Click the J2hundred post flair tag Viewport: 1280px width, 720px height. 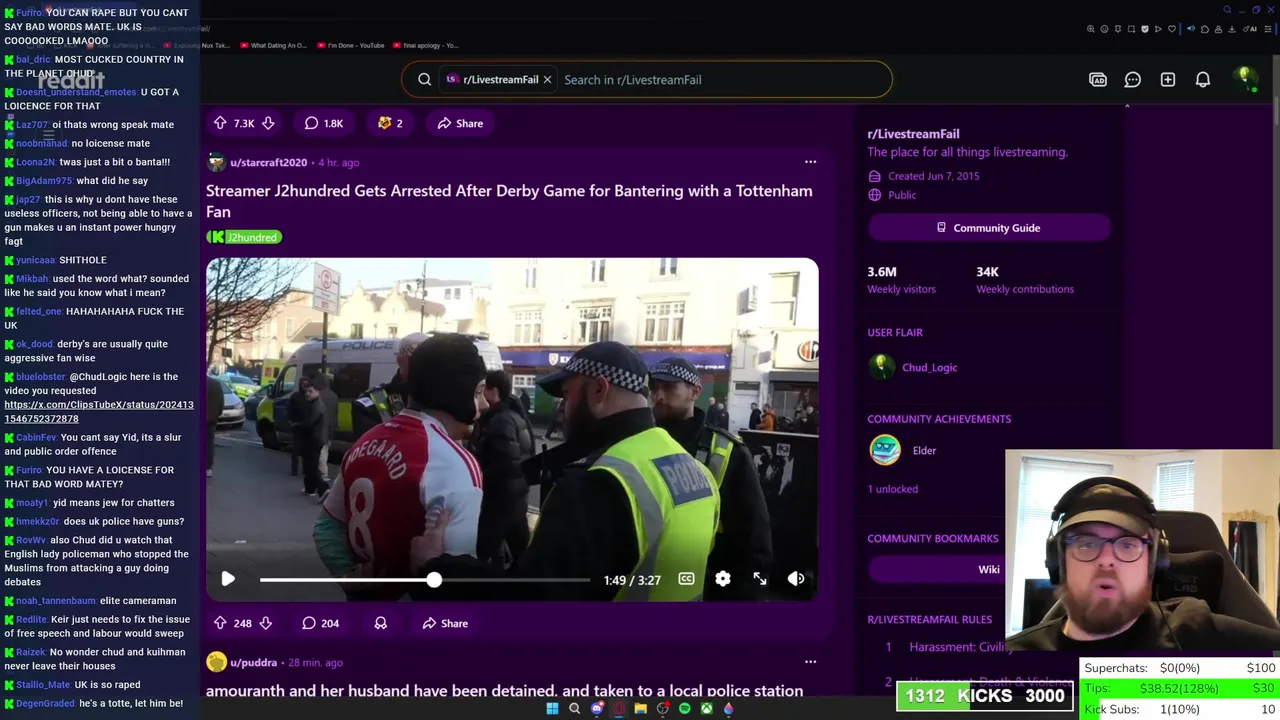(245, 237)
